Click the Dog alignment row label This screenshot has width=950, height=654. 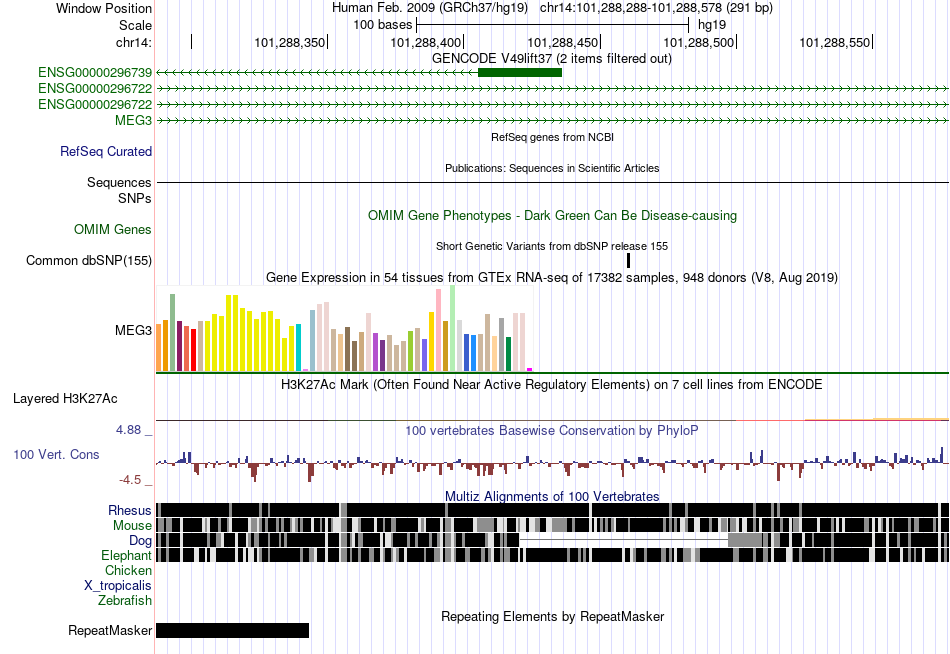[x=141, y=541]
